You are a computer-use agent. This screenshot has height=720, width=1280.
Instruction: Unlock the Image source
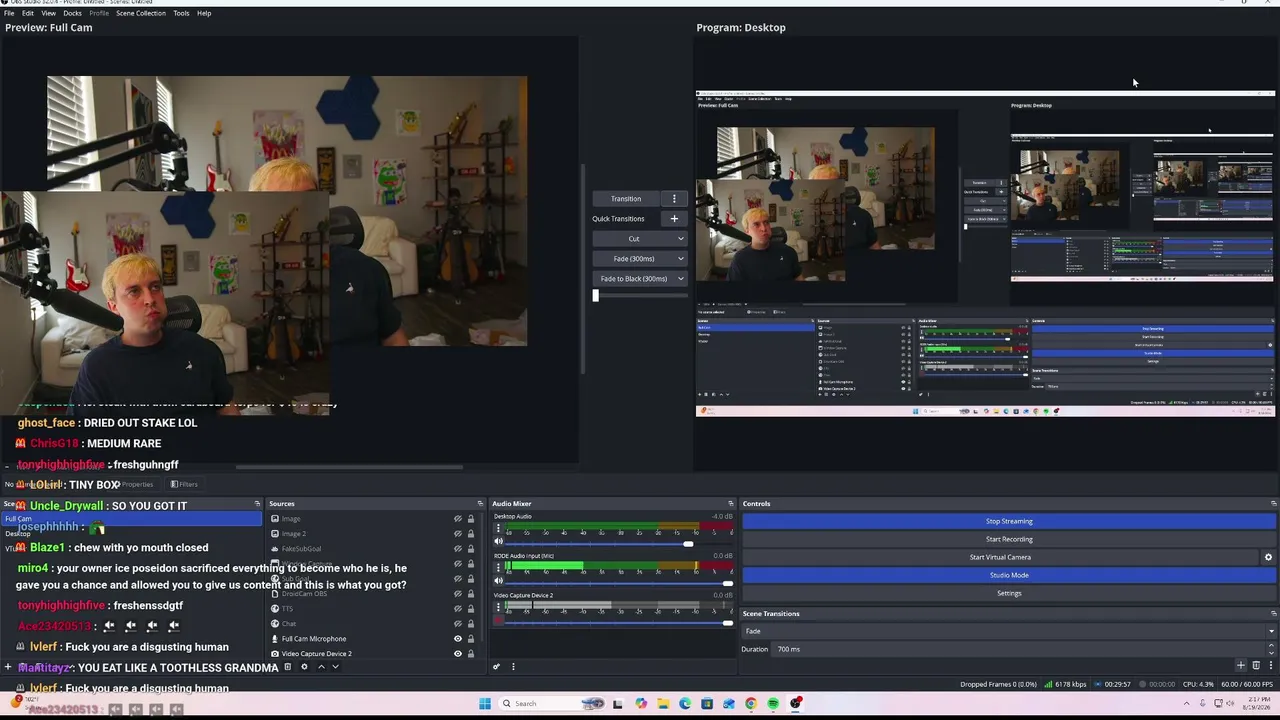[471, 519]
